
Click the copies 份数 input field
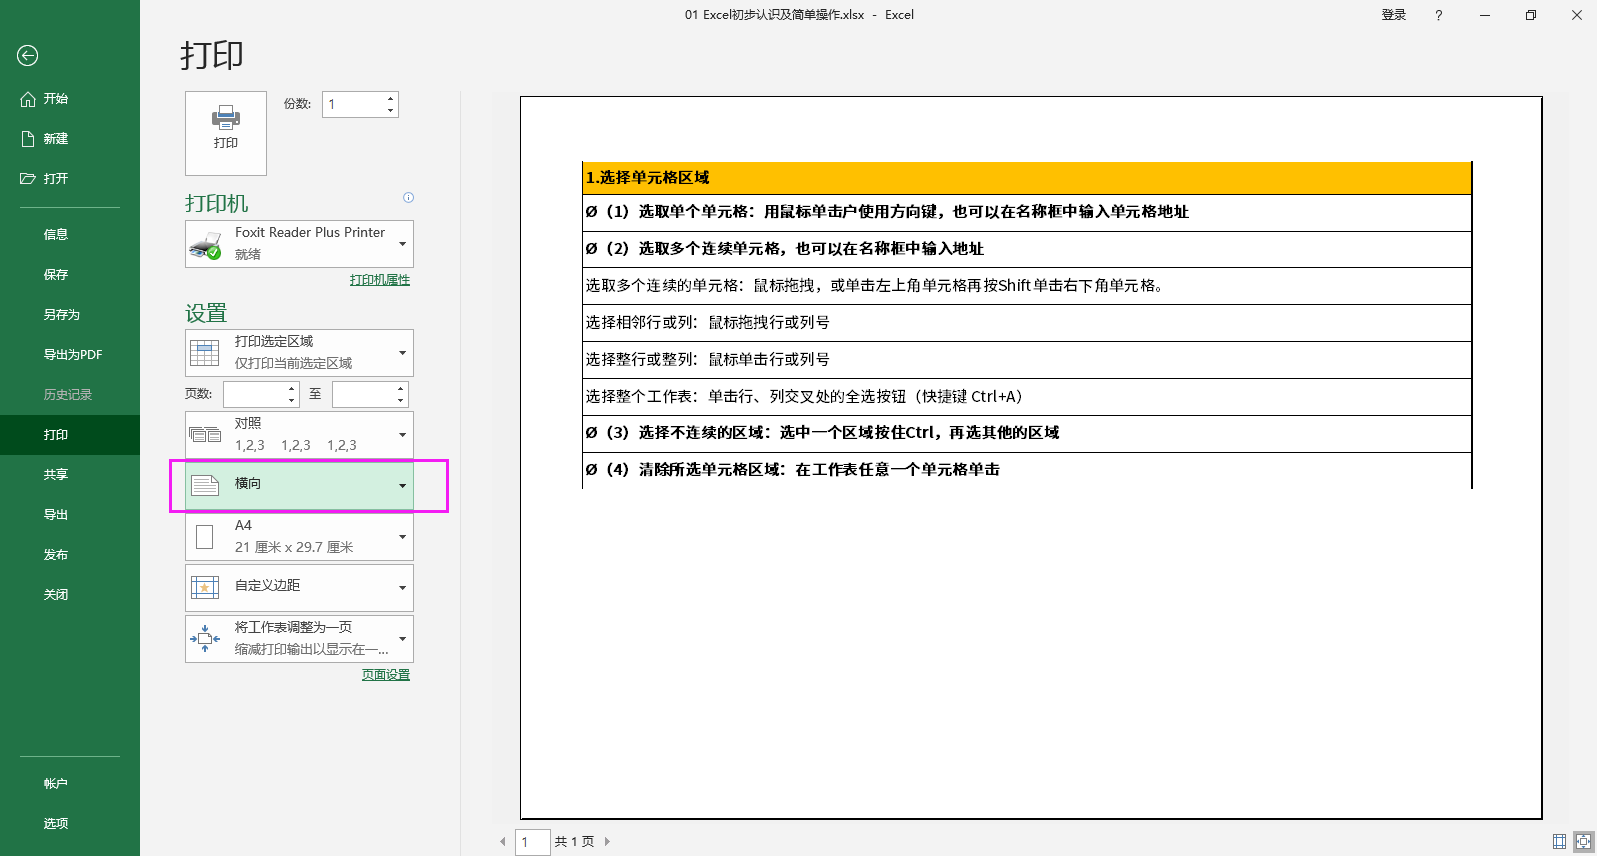tap(353, 104)
